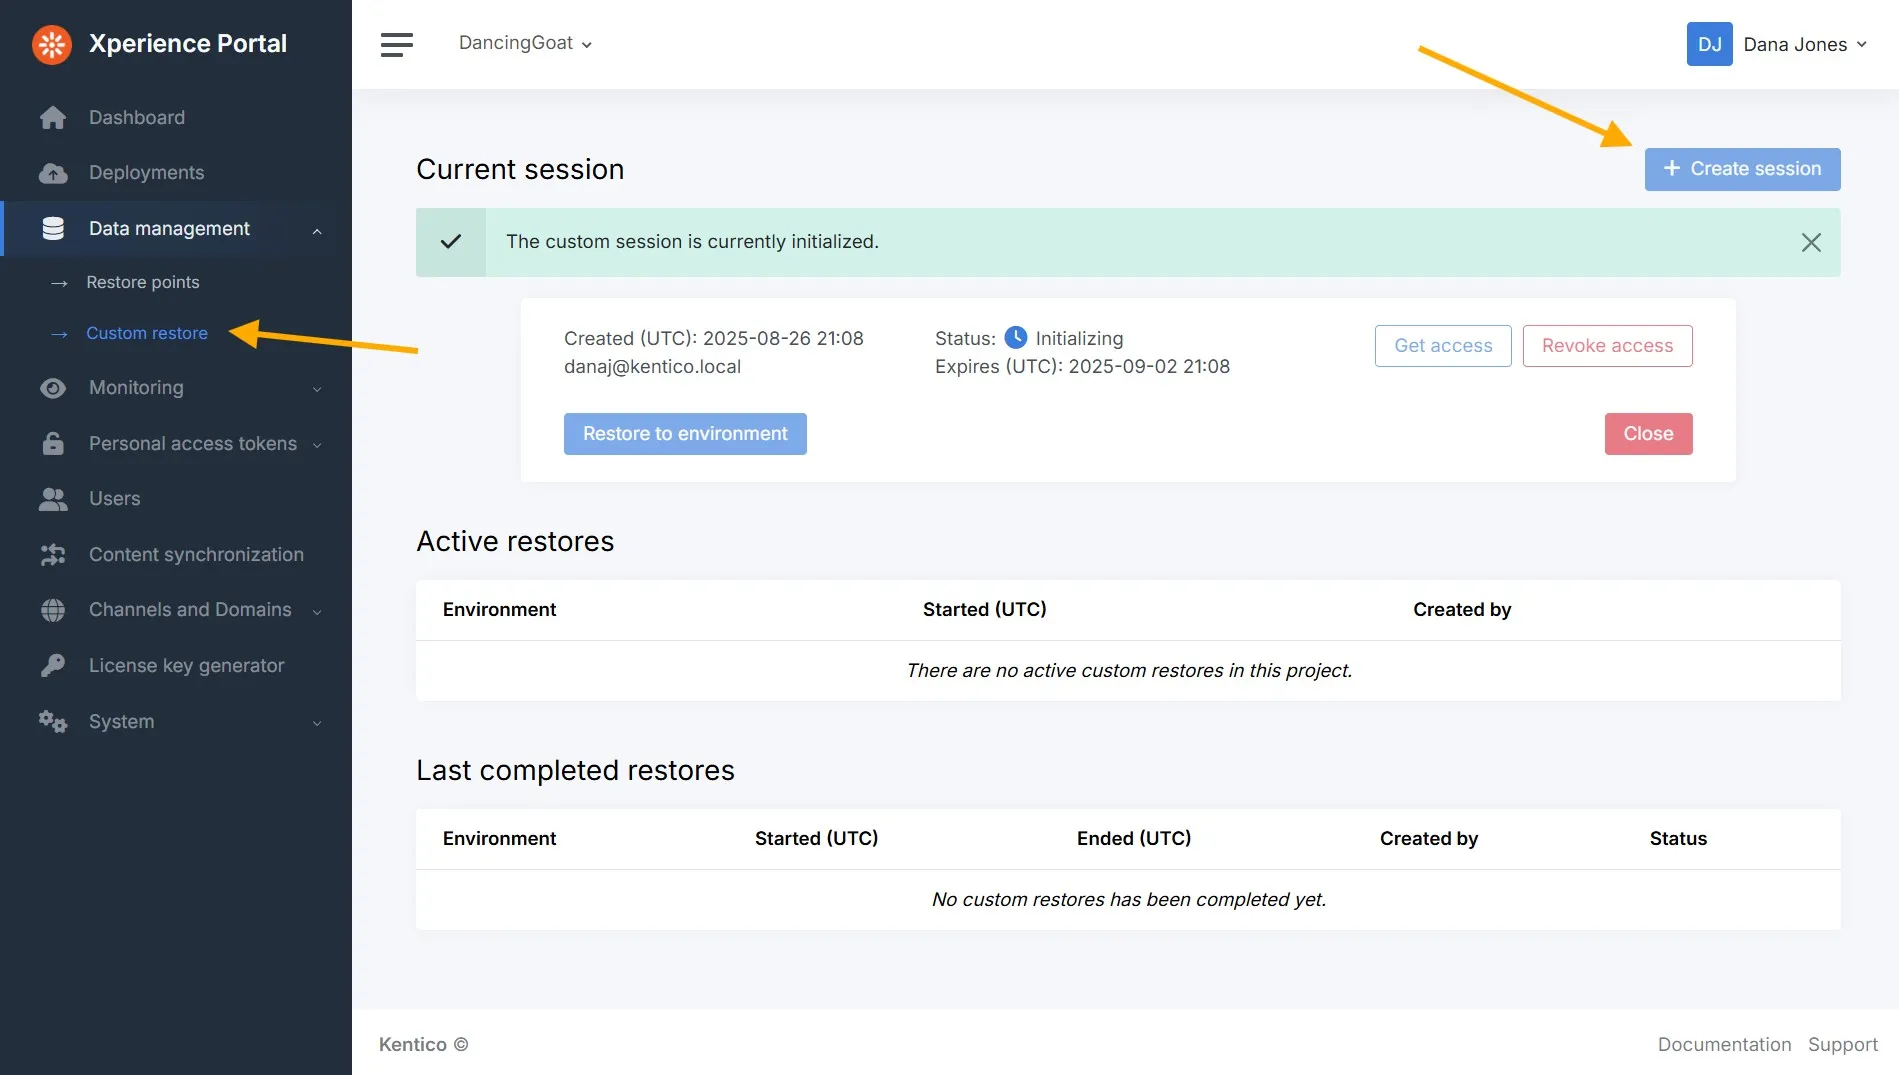Click the Initializing status clock icon
Screen dimensions: 1899x1075
(1015, 338)
